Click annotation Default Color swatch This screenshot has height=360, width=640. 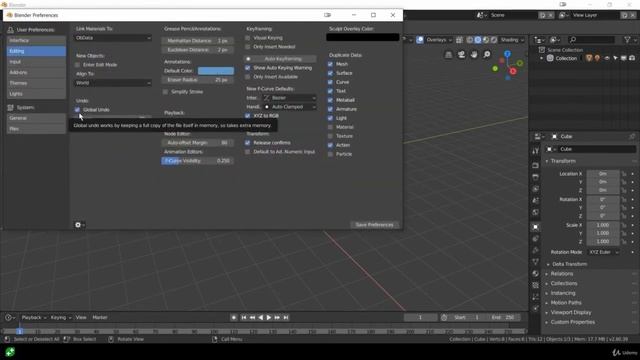coord(216,71)
